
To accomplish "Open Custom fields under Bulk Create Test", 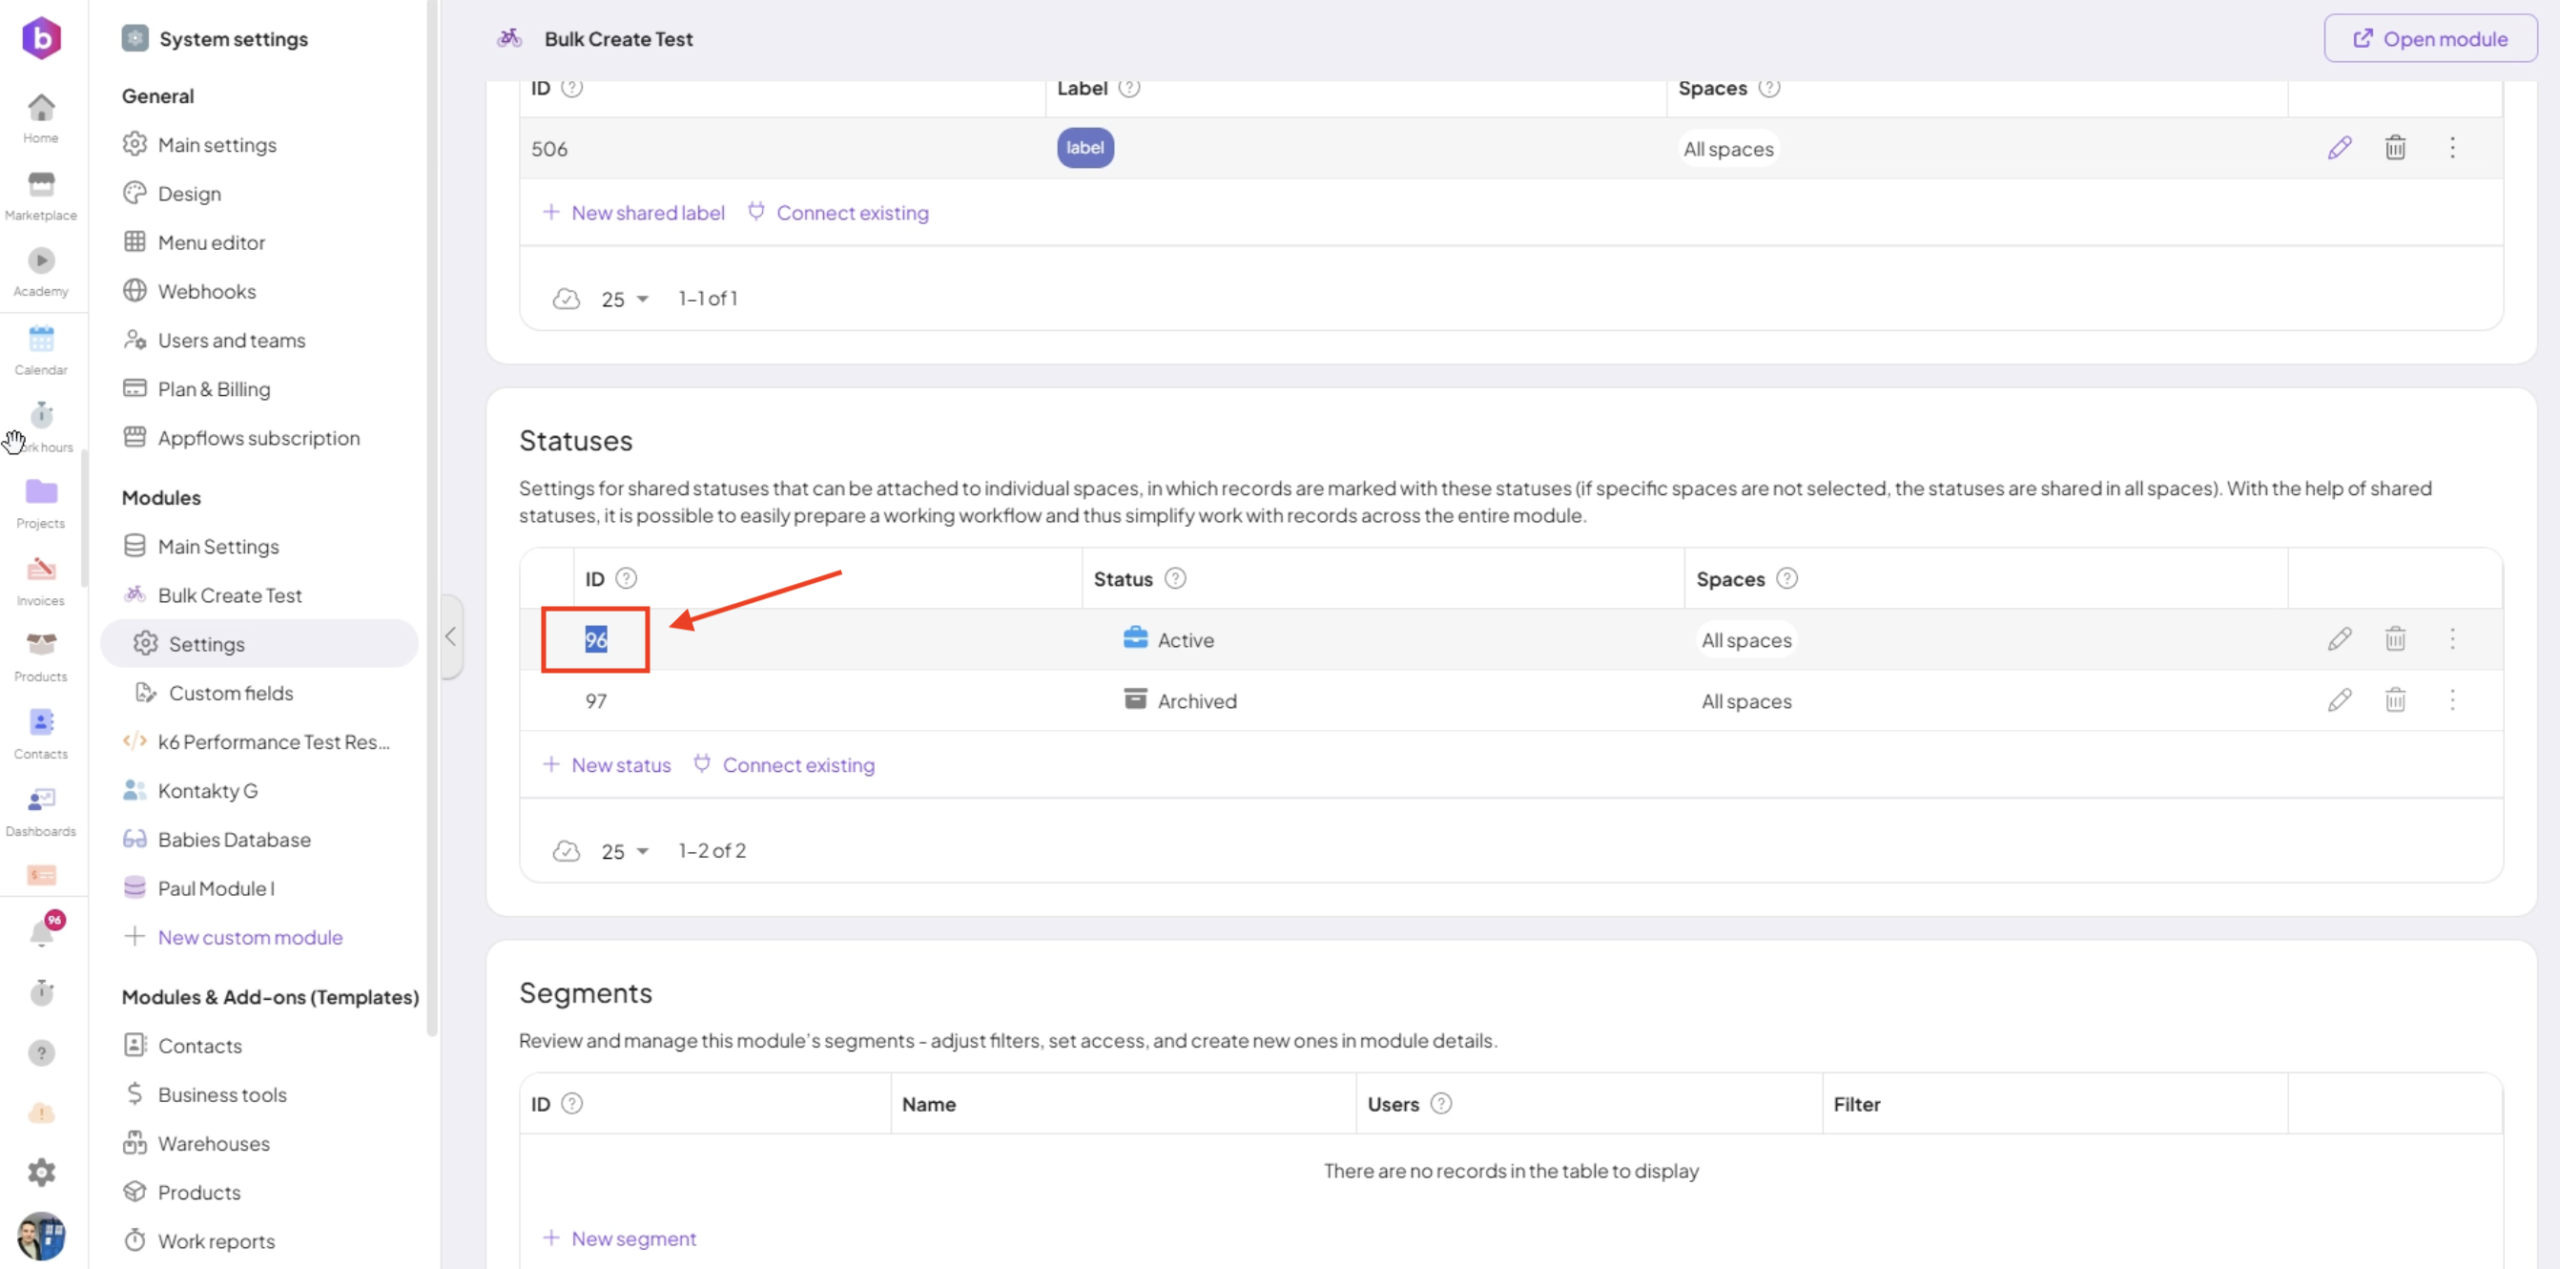I will click(x=231, y=693).
